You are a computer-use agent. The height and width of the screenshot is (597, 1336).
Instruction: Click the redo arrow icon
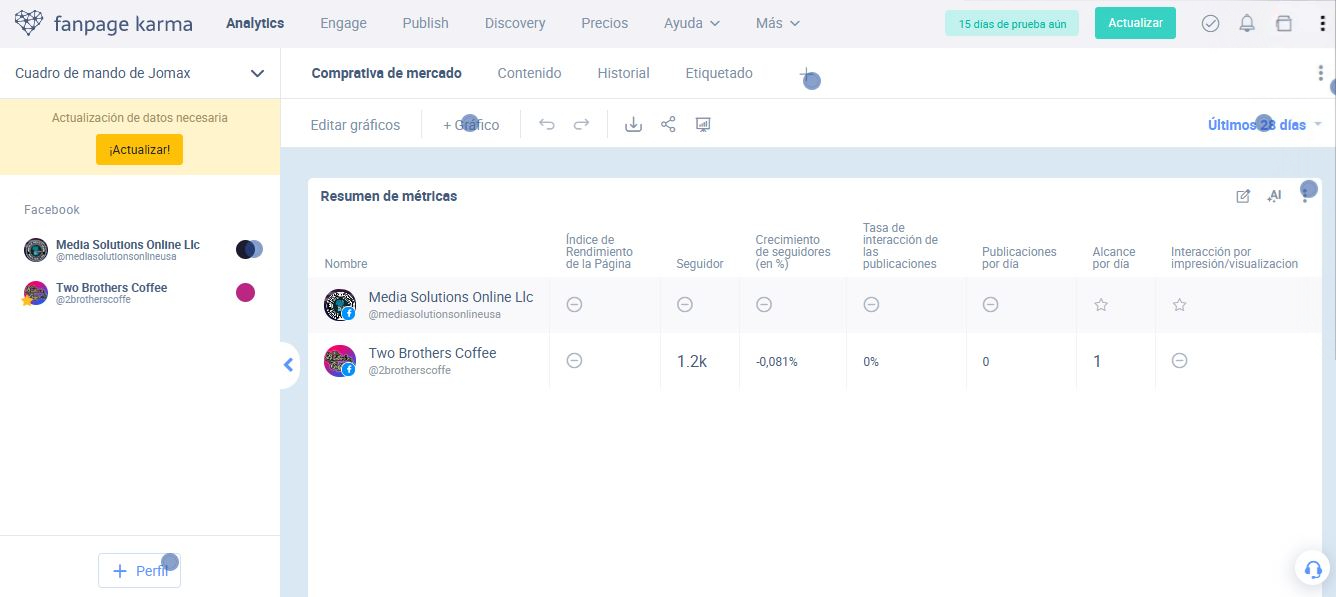581,125
